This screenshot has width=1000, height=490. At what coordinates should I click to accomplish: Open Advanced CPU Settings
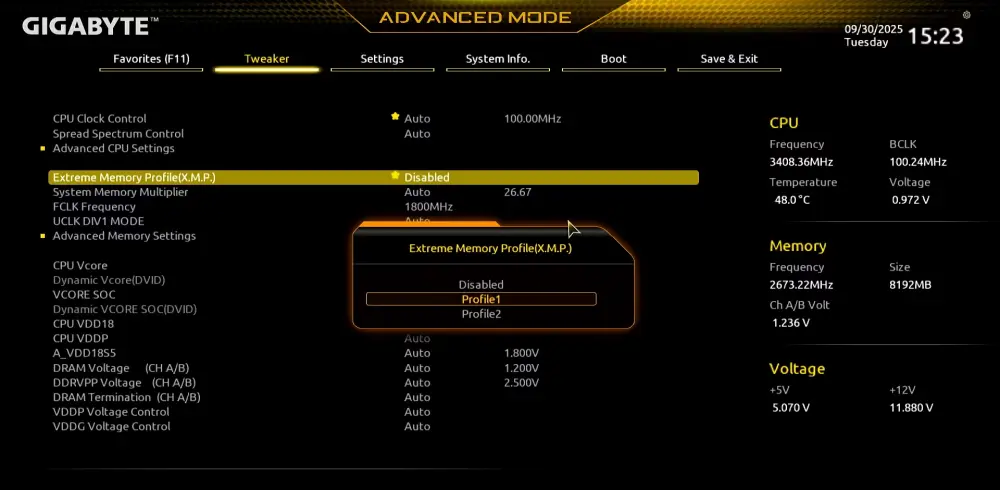point(113,148)
